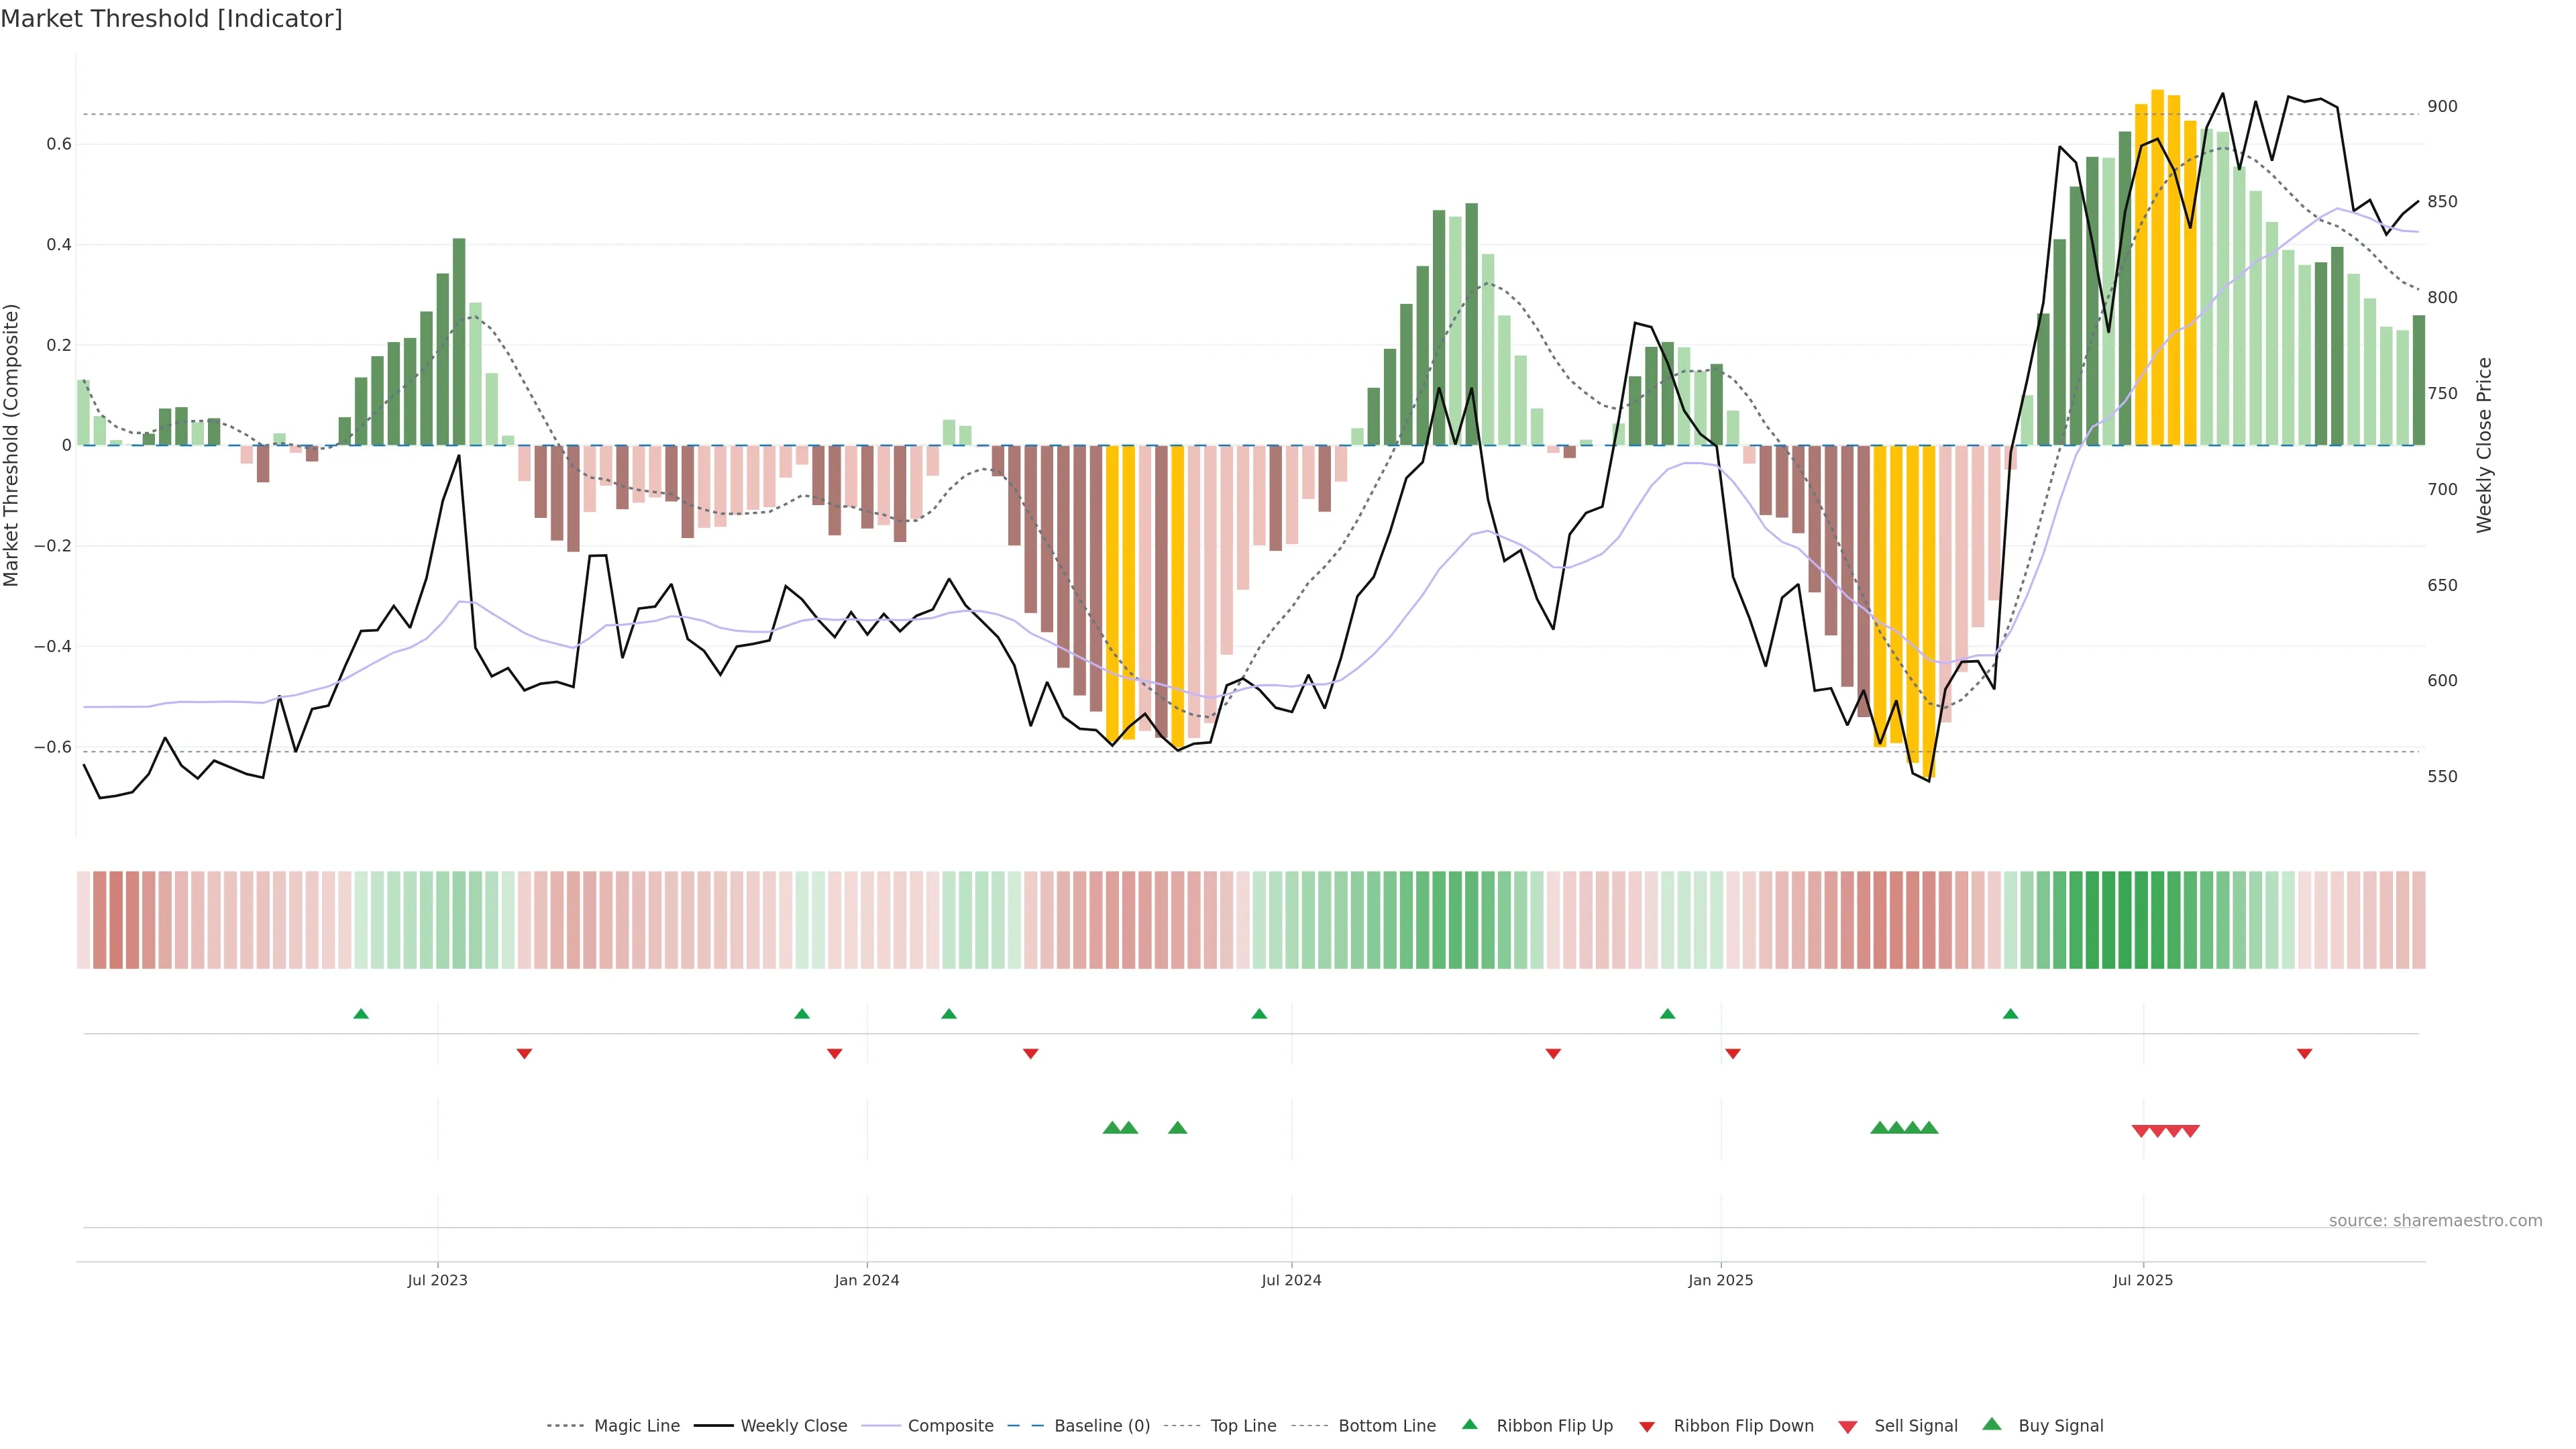Click the Jul 2024 axis label

click(x=1291, y=1280)
